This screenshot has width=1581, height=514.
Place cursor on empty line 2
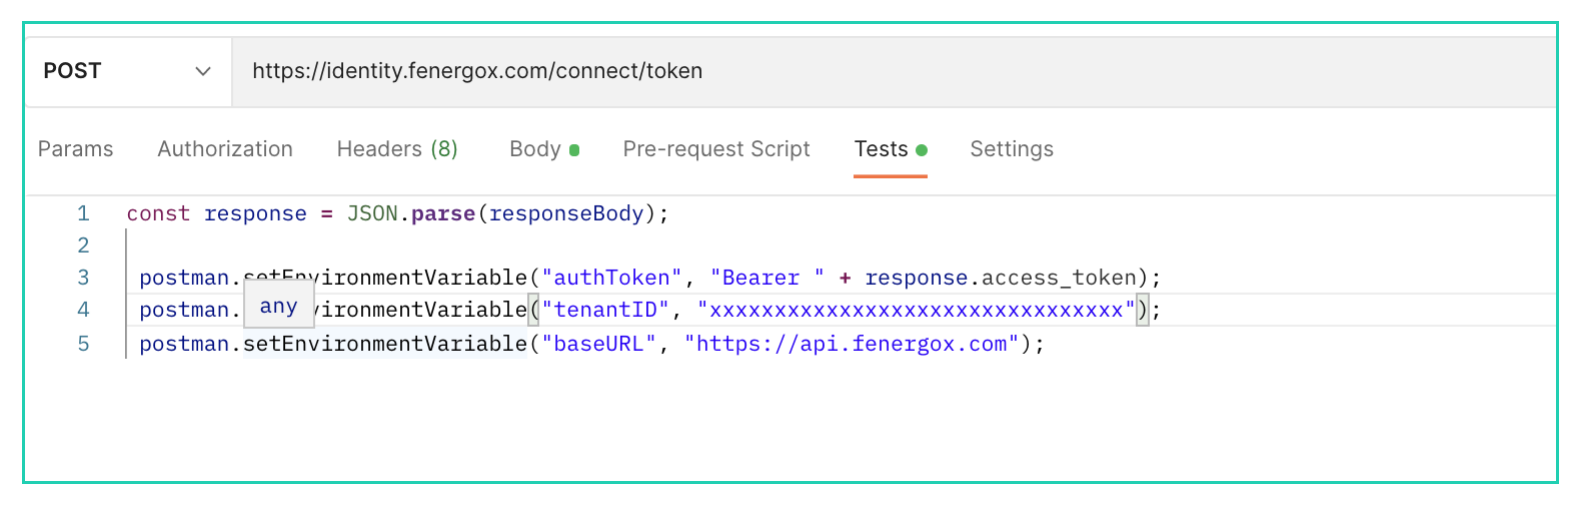400,245
